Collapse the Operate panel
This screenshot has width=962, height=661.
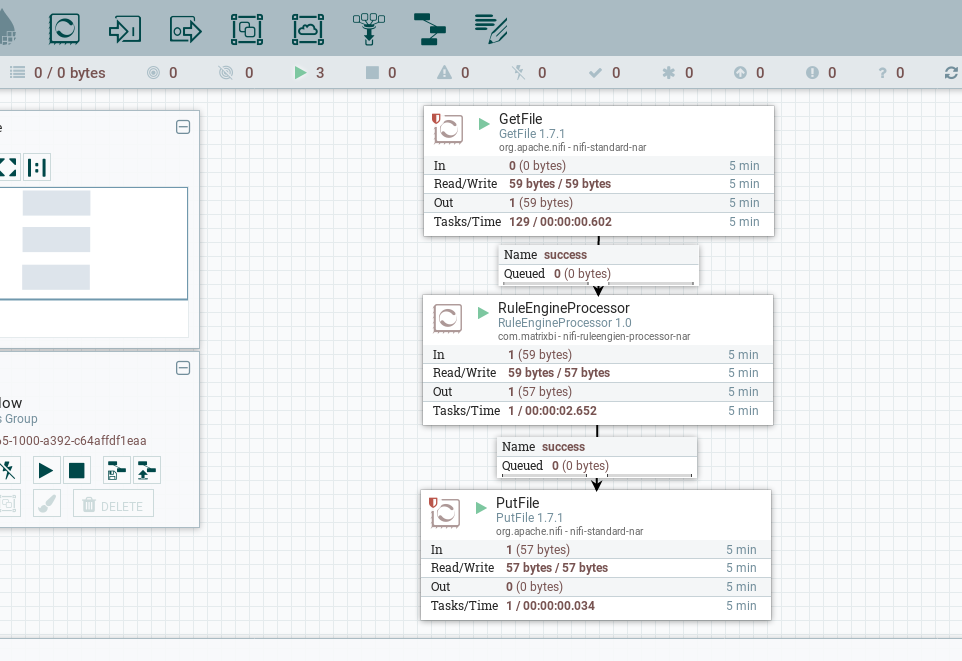point(183,368)
